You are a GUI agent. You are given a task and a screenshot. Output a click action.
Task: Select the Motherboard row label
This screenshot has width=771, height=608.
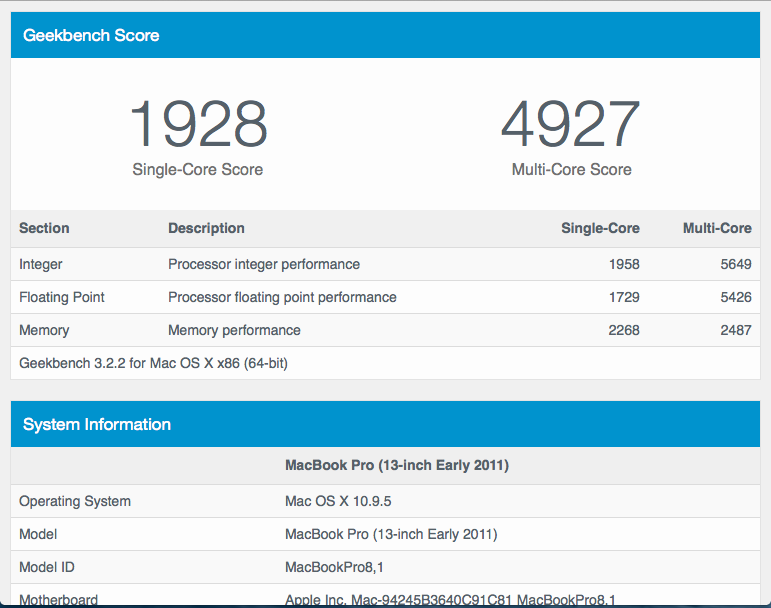(x=59, y=600)
